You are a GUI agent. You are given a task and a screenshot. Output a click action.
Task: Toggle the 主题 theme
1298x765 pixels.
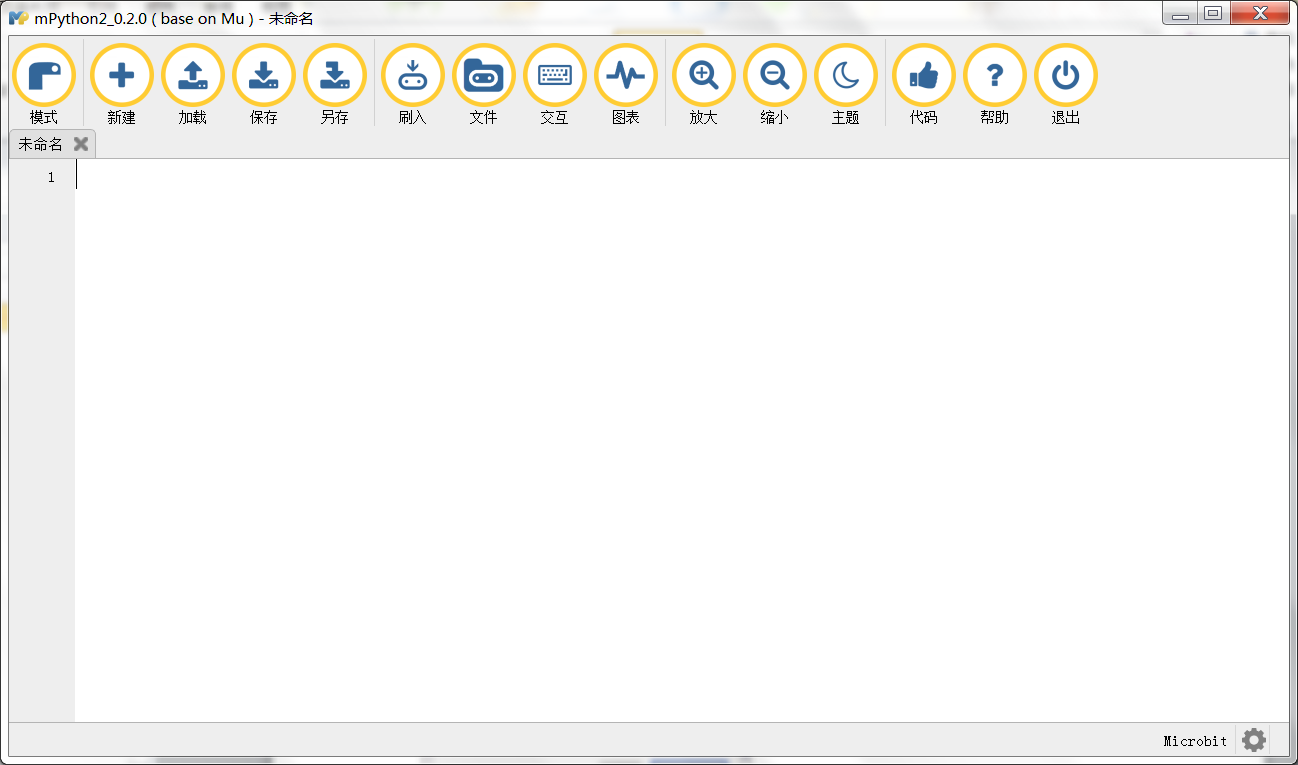click(x=846, y=84)
